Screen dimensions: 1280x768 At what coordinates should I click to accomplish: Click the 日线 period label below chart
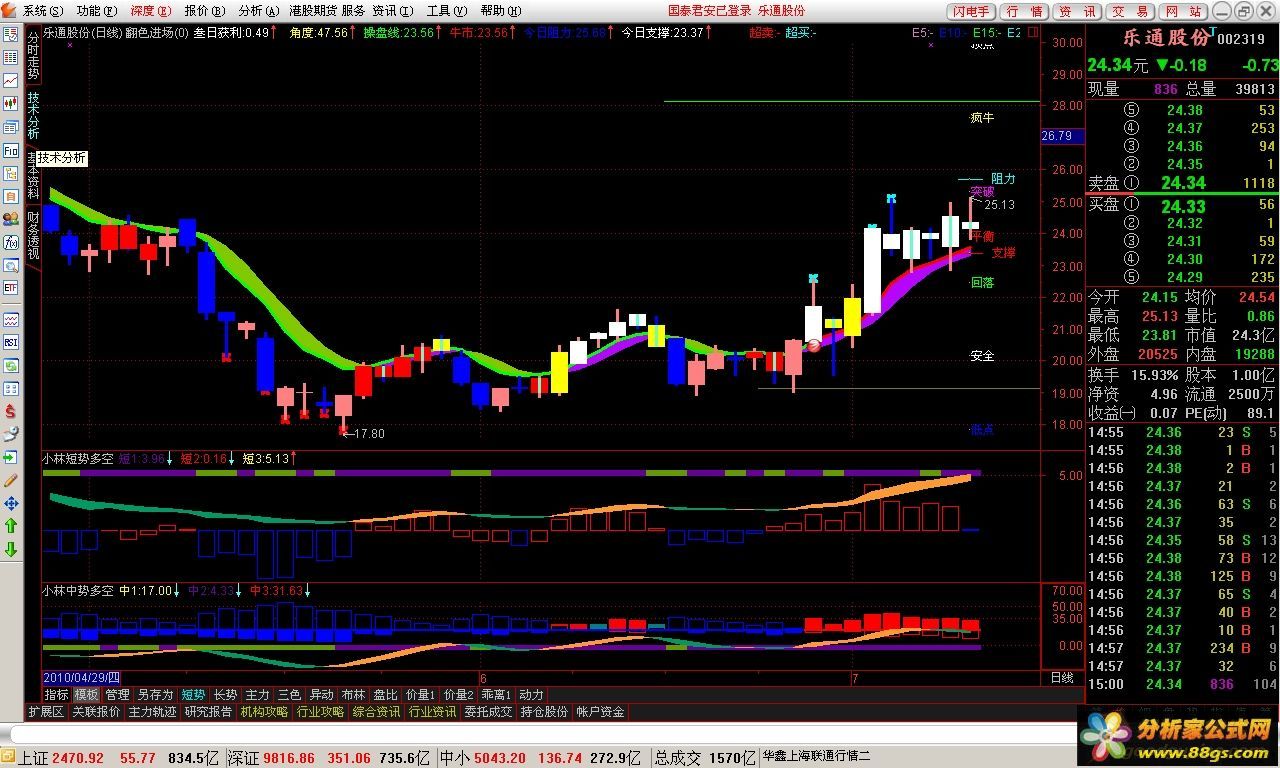[x=1062, y=677]
